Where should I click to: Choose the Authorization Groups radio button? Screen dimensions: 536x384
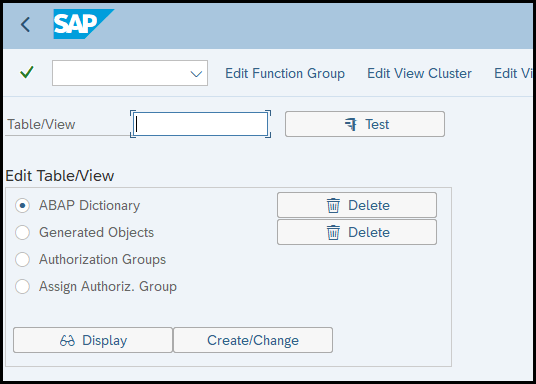tap(23, 260)
